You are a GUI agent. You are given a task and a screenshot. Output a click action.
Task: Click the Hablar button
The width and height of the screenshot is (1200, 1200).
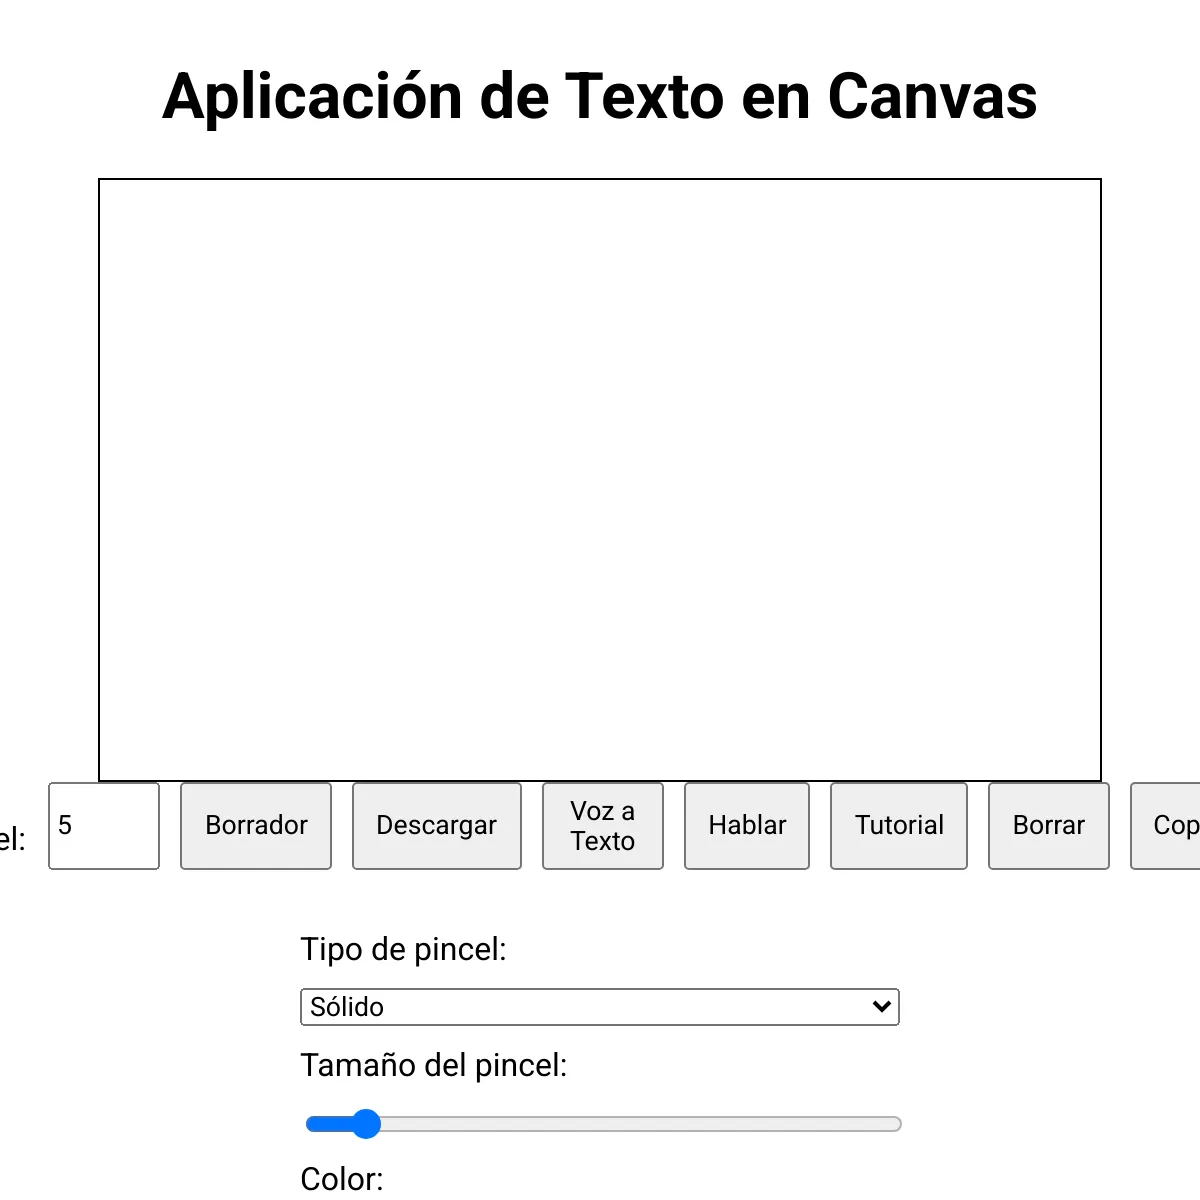coord(747,826)
